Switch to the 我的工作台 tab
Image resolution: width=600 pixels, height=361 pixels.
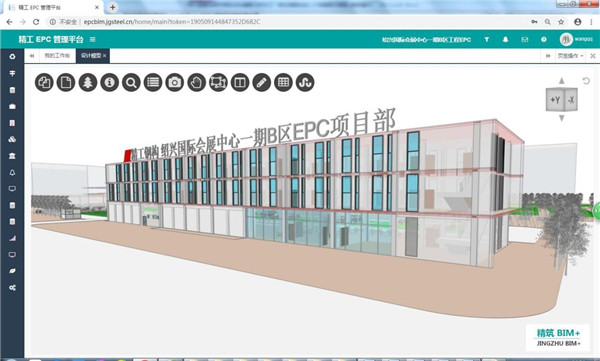pos(57,56)
